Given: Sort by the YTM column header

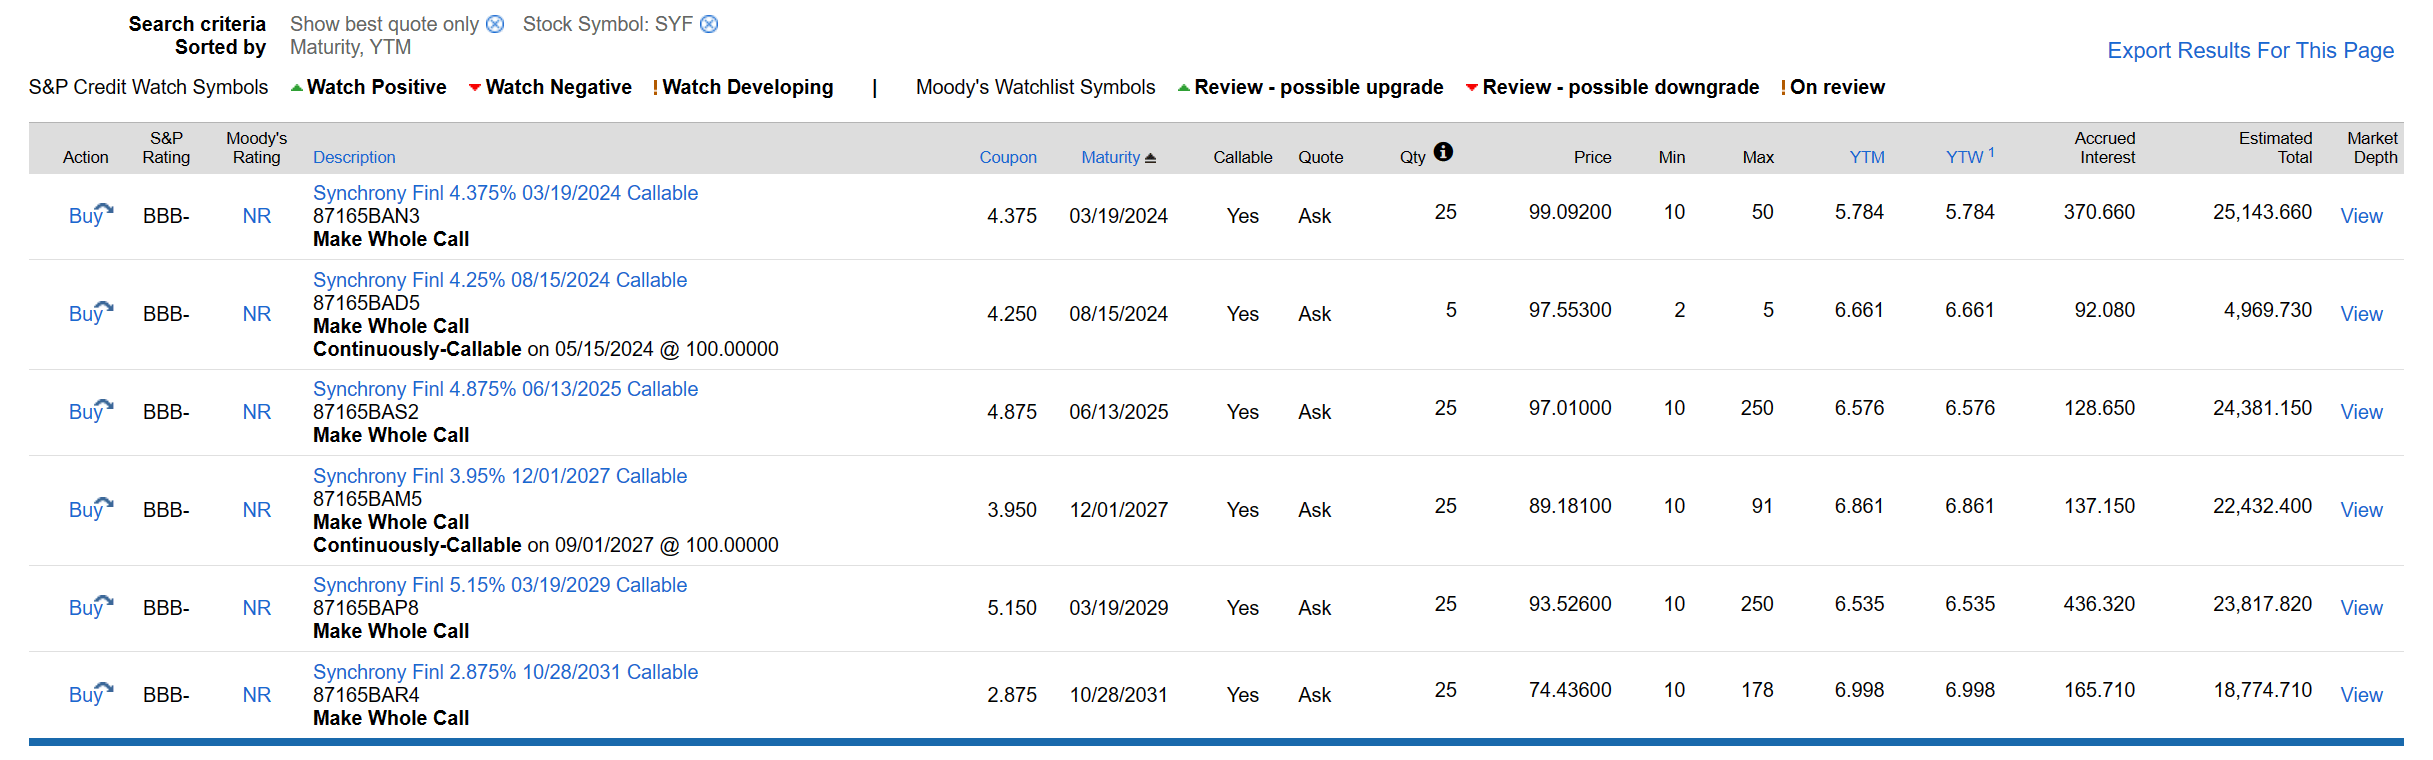Looking at the screenshot, I should 1867,157.
